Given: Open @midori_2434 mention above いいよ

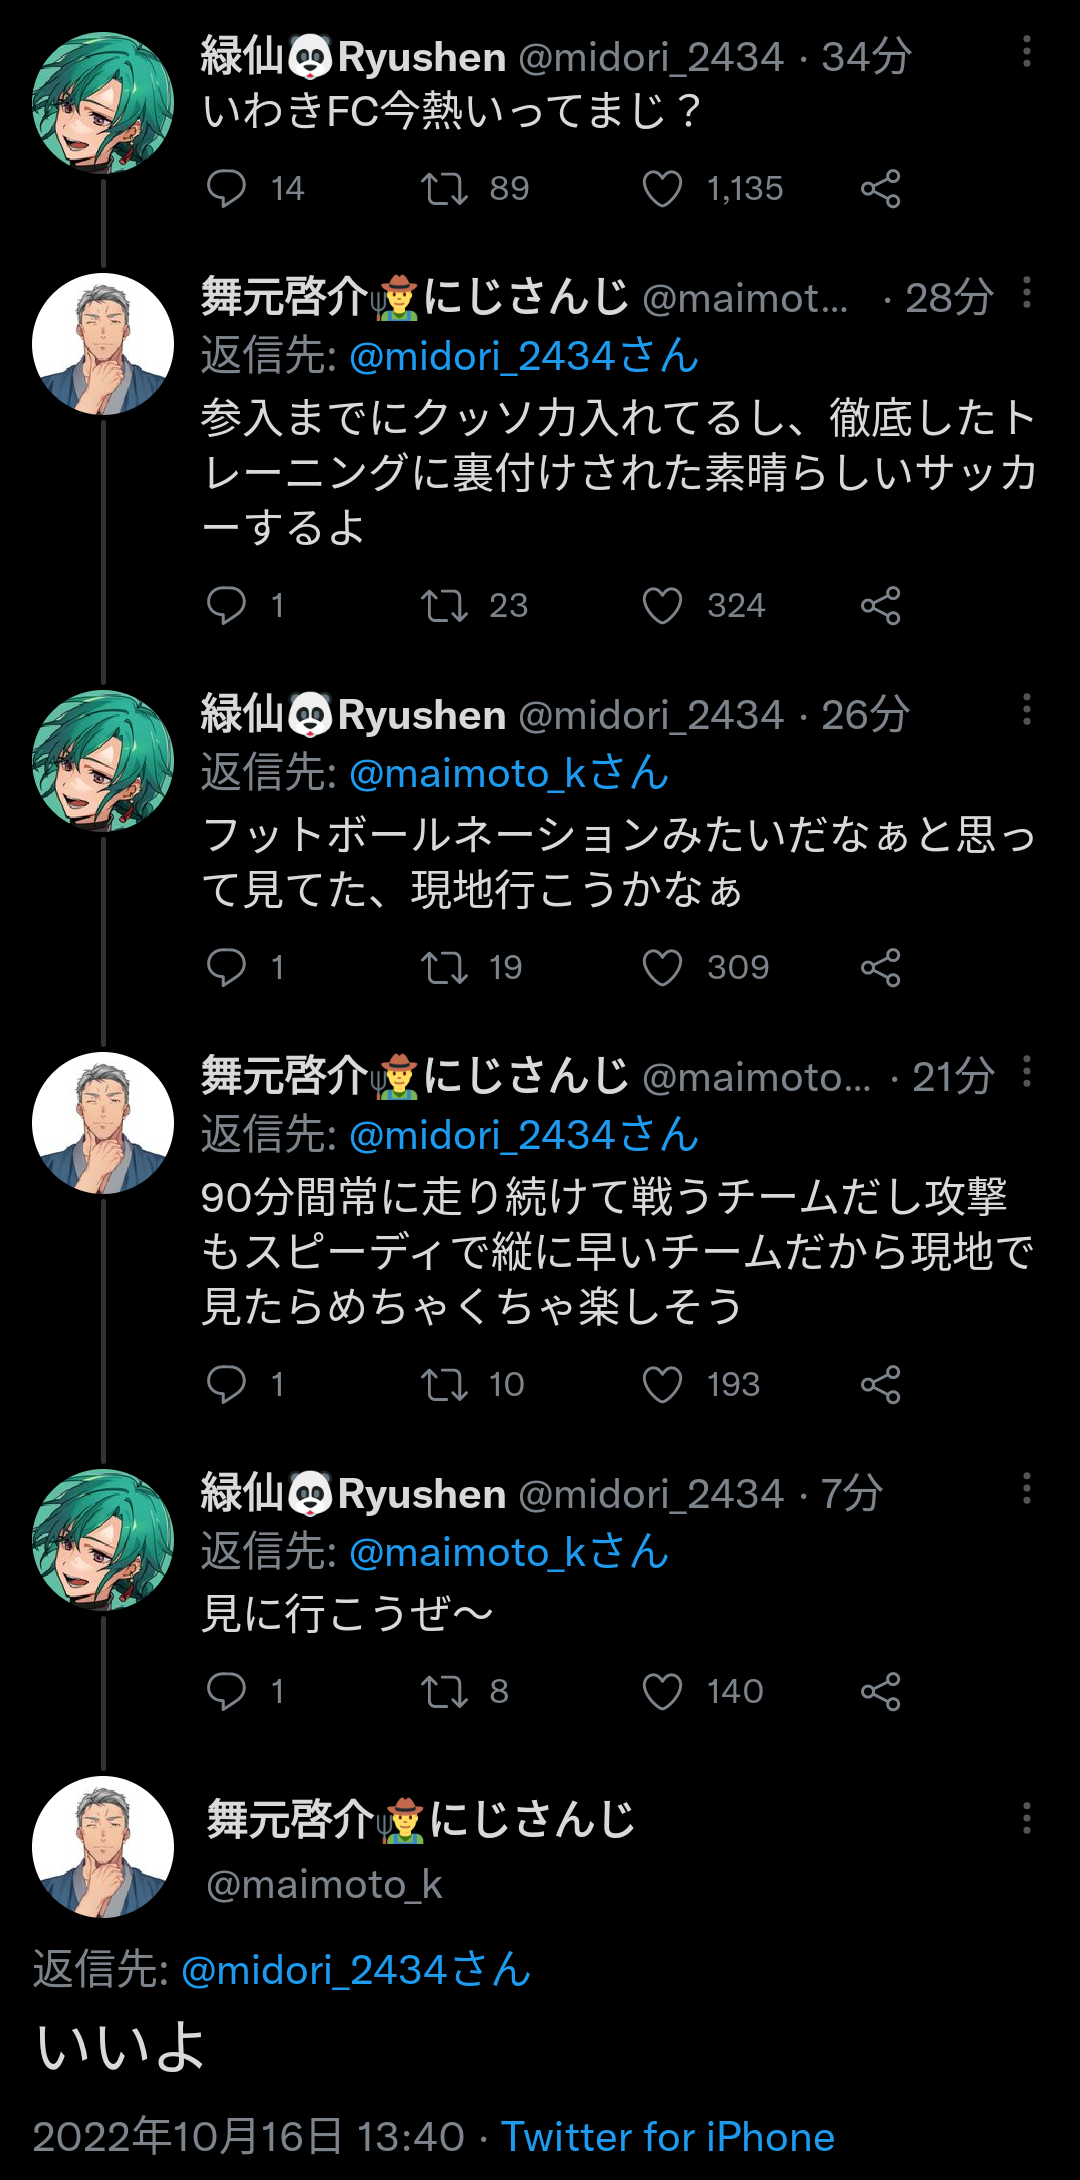Looking at the screenshot, I should pos(356,1970).
